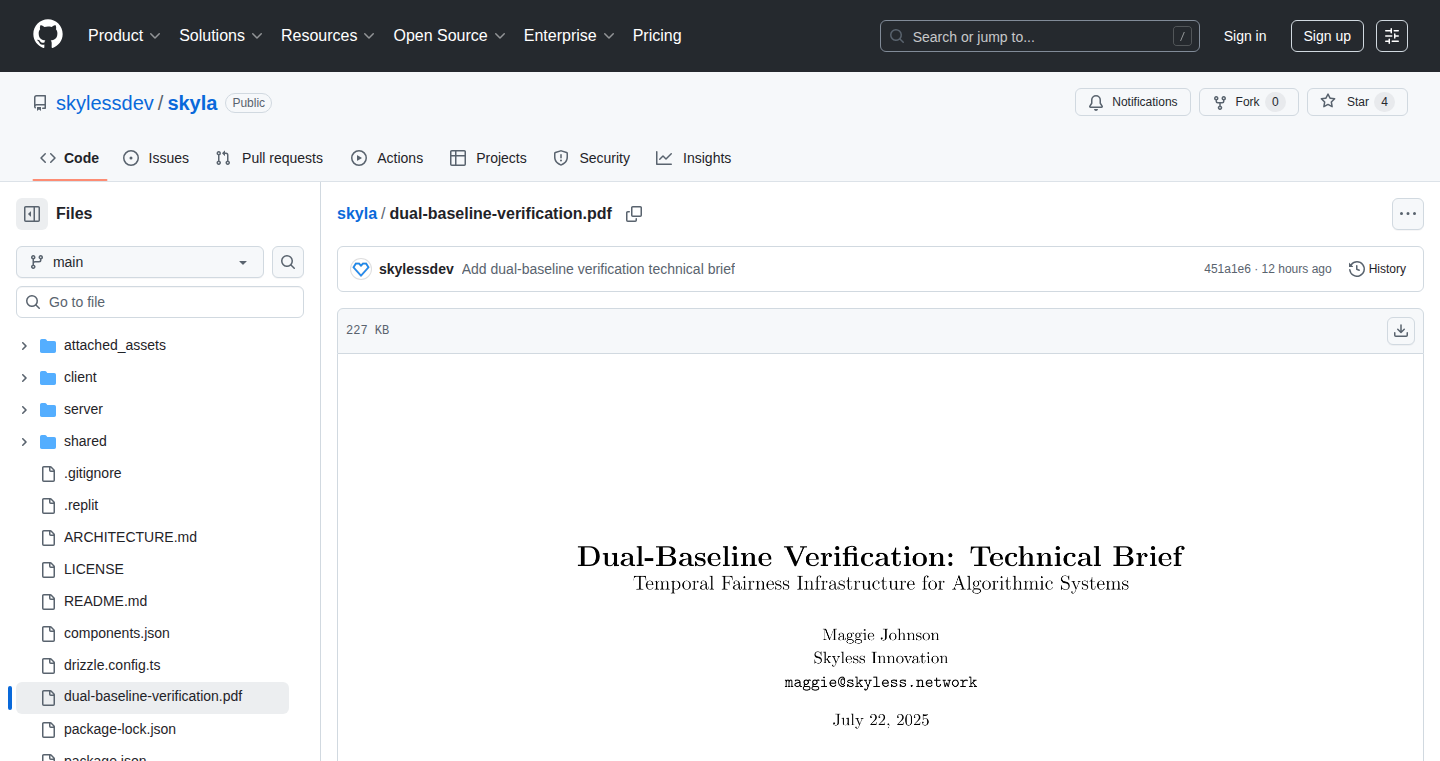Open commit hash 451a1e6
The height and width of the screenshot is (761, 1440).
click(1227, 269)
